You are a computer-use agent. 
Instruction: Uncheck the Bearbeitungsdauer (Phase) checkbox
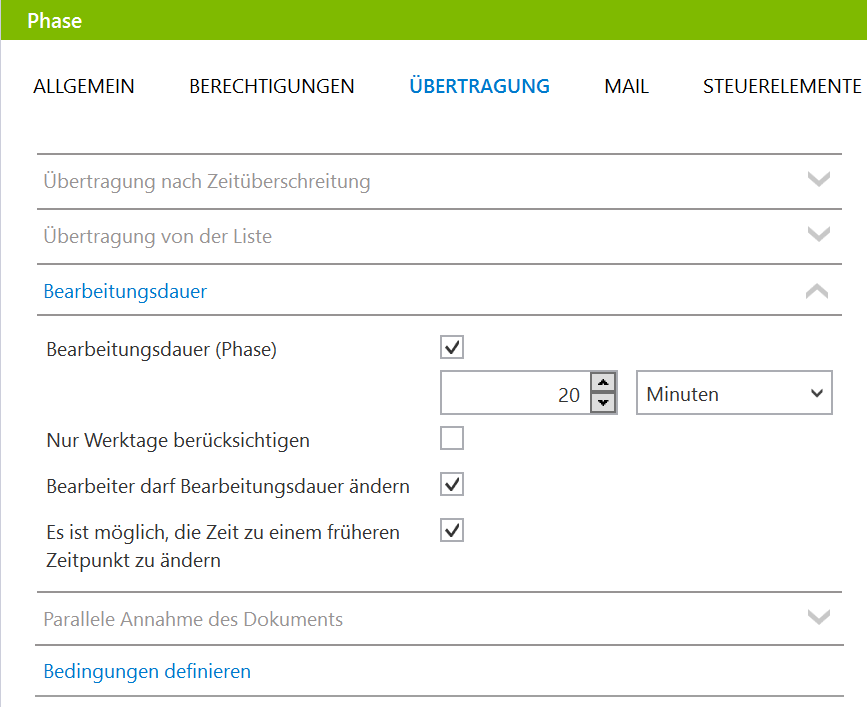(452, 347)
